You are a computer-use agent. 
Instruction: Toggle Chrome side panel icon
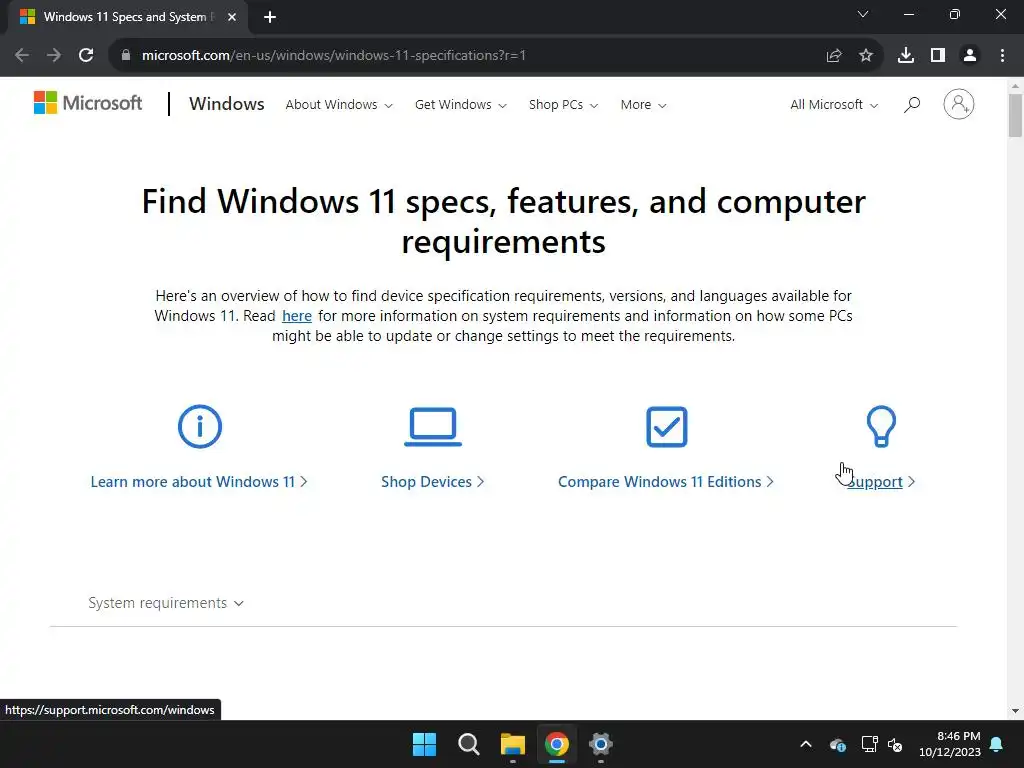(x=938, y=56)
